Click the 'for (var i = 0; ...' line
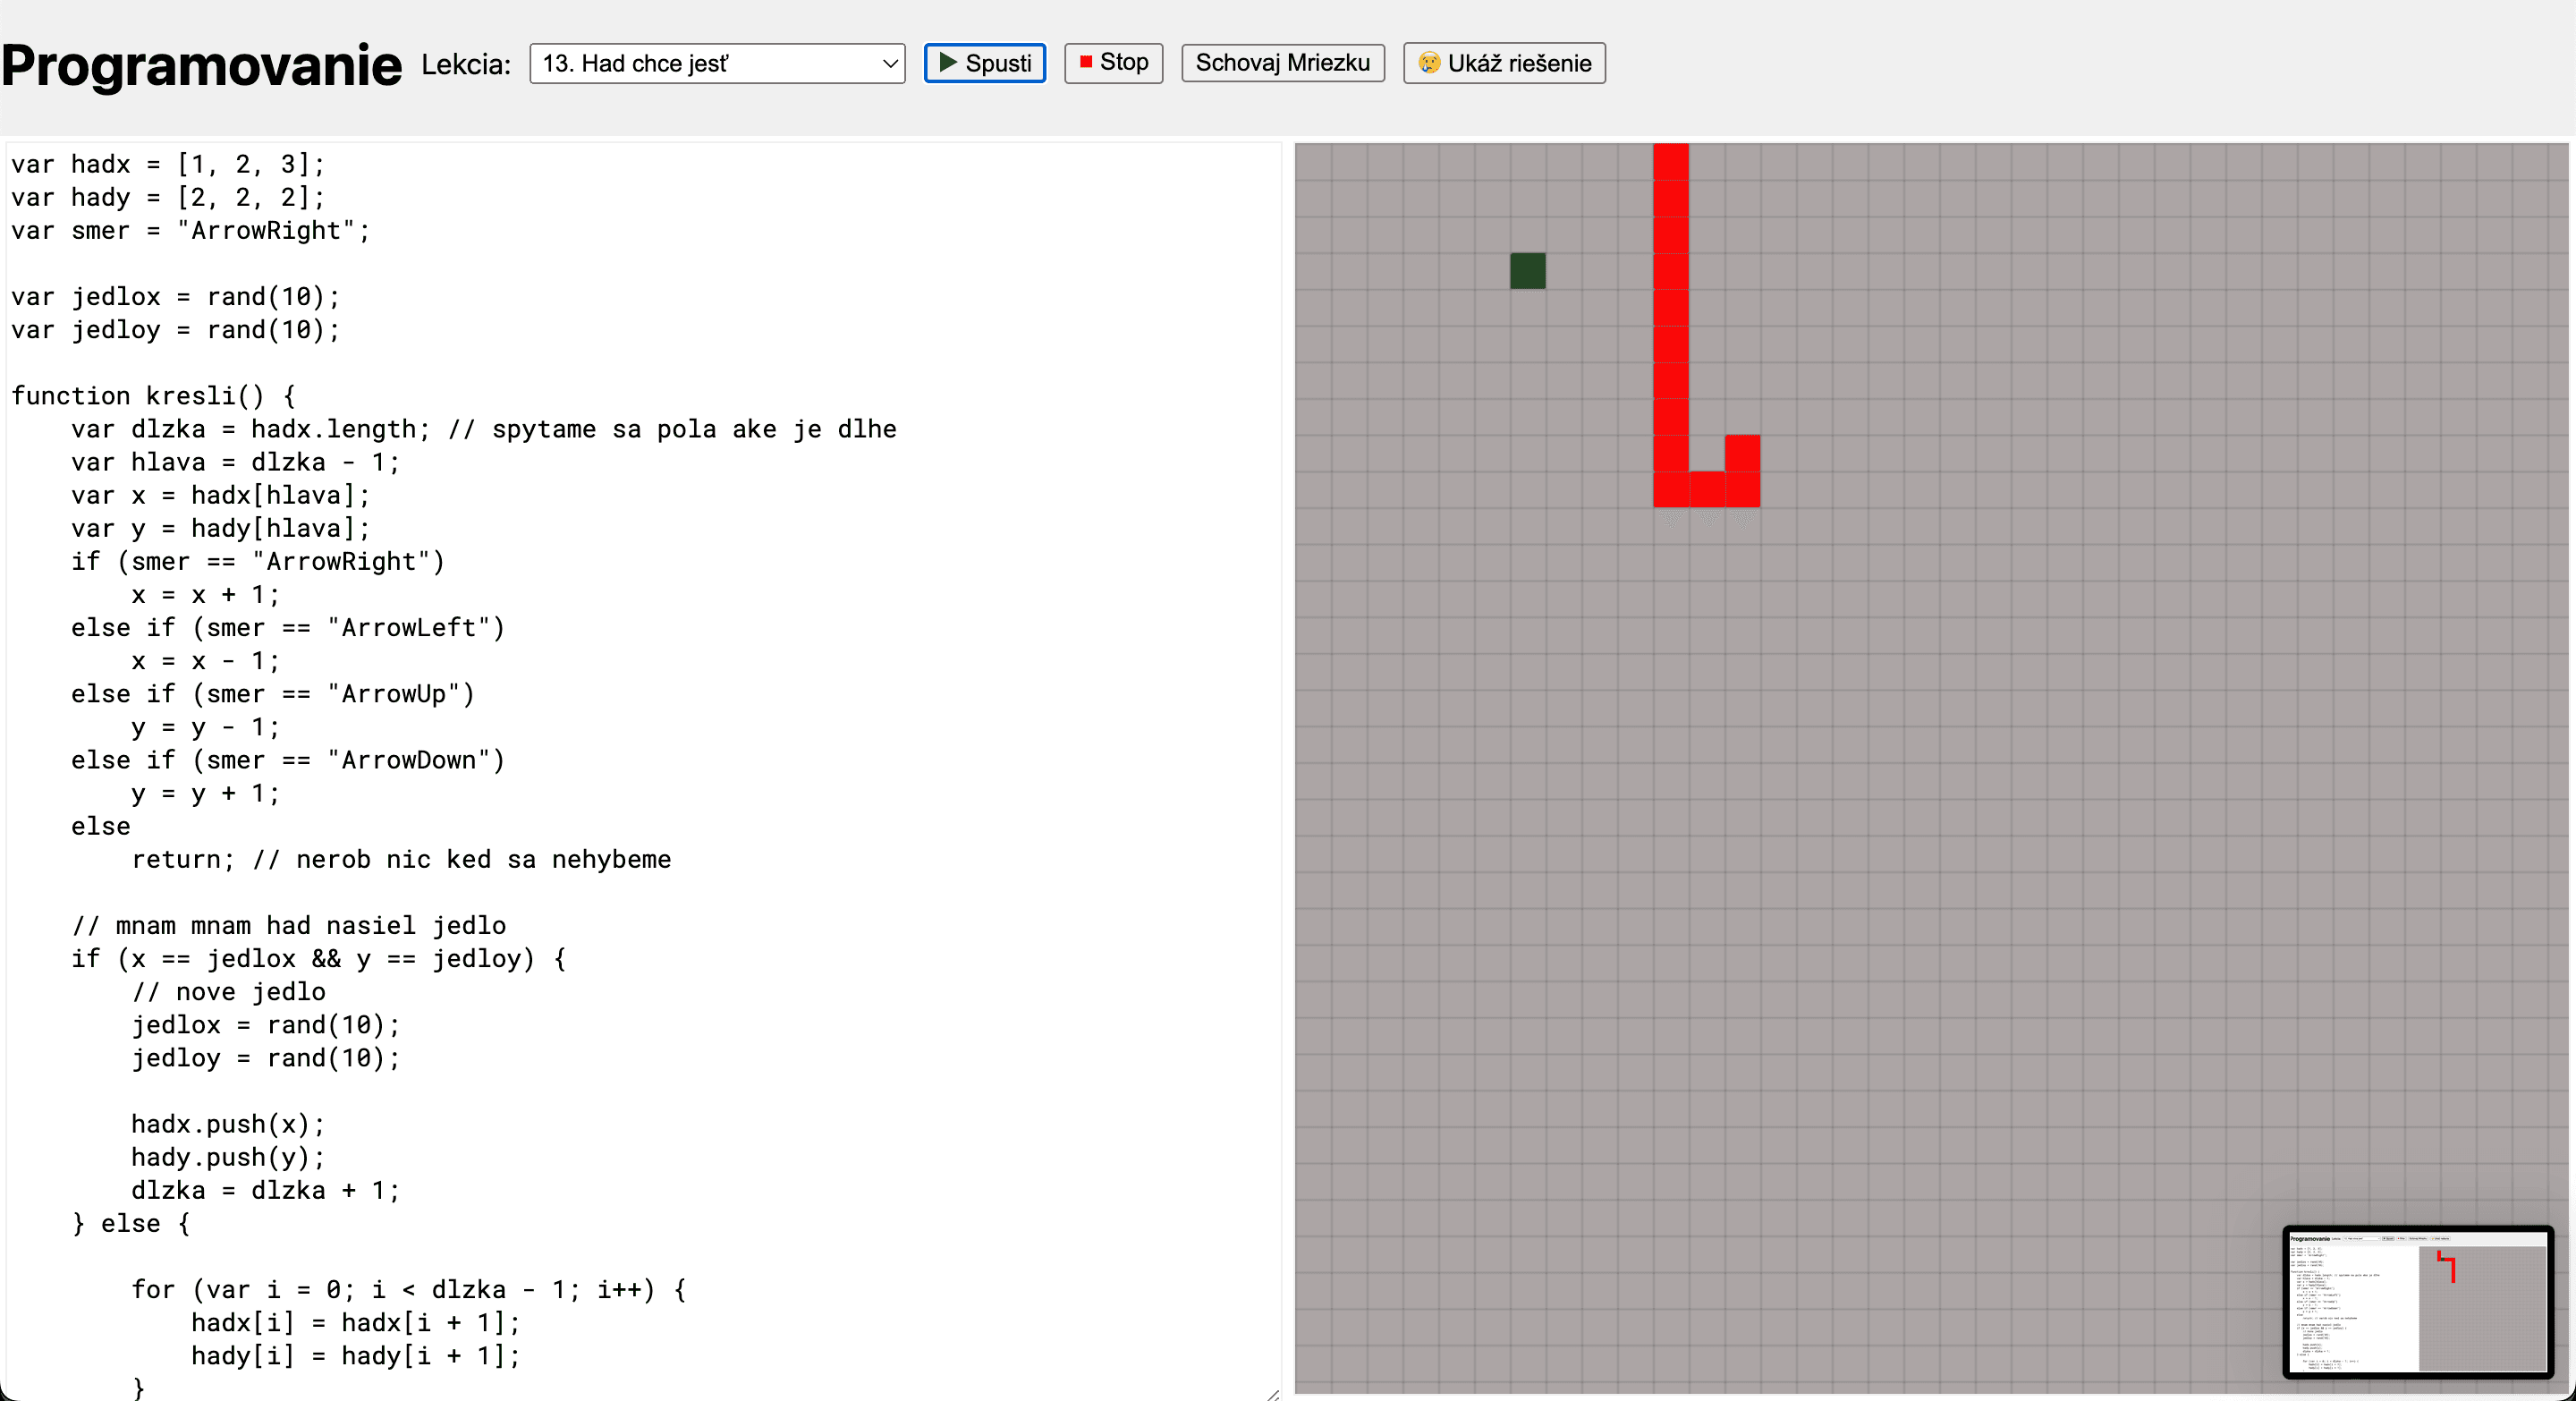 [x=409, y=1289]
